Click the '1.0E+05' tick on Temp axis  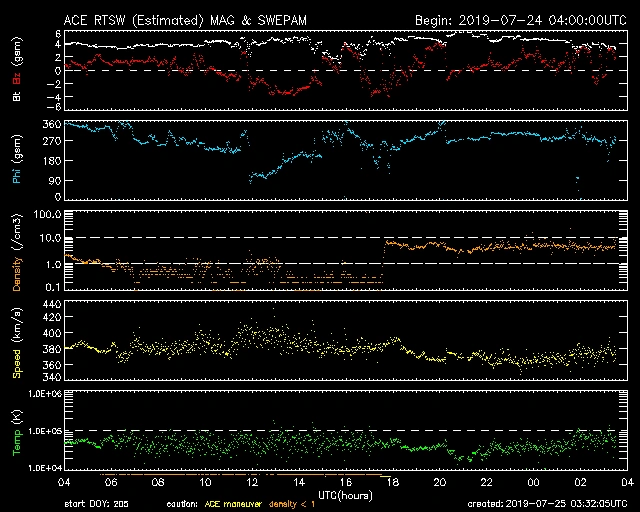(45, 431)
